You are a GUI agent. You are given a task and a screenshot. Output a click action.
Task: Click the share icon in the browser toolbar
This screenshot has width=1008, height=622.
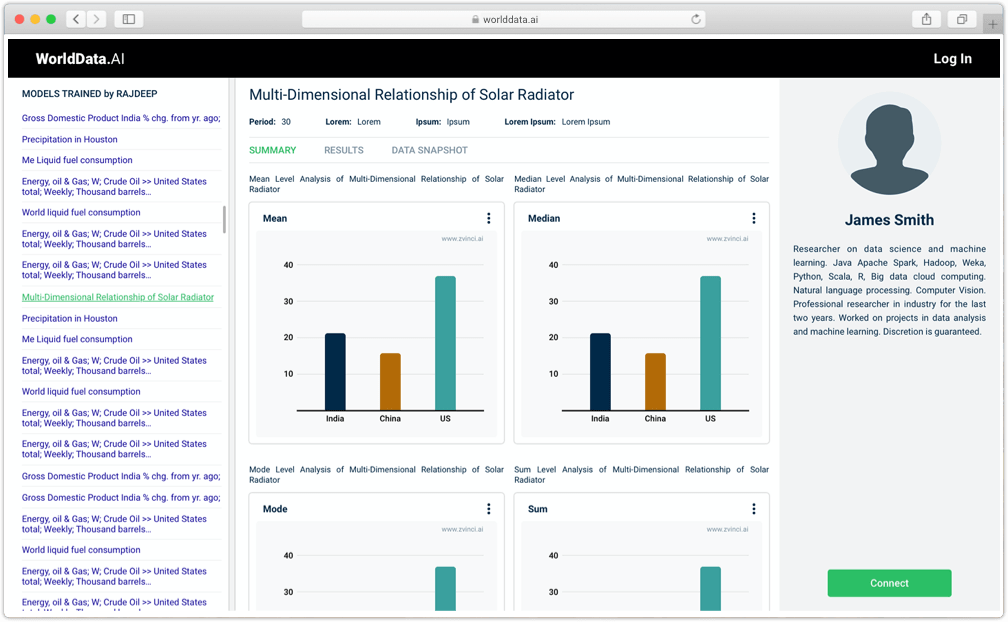925,18
